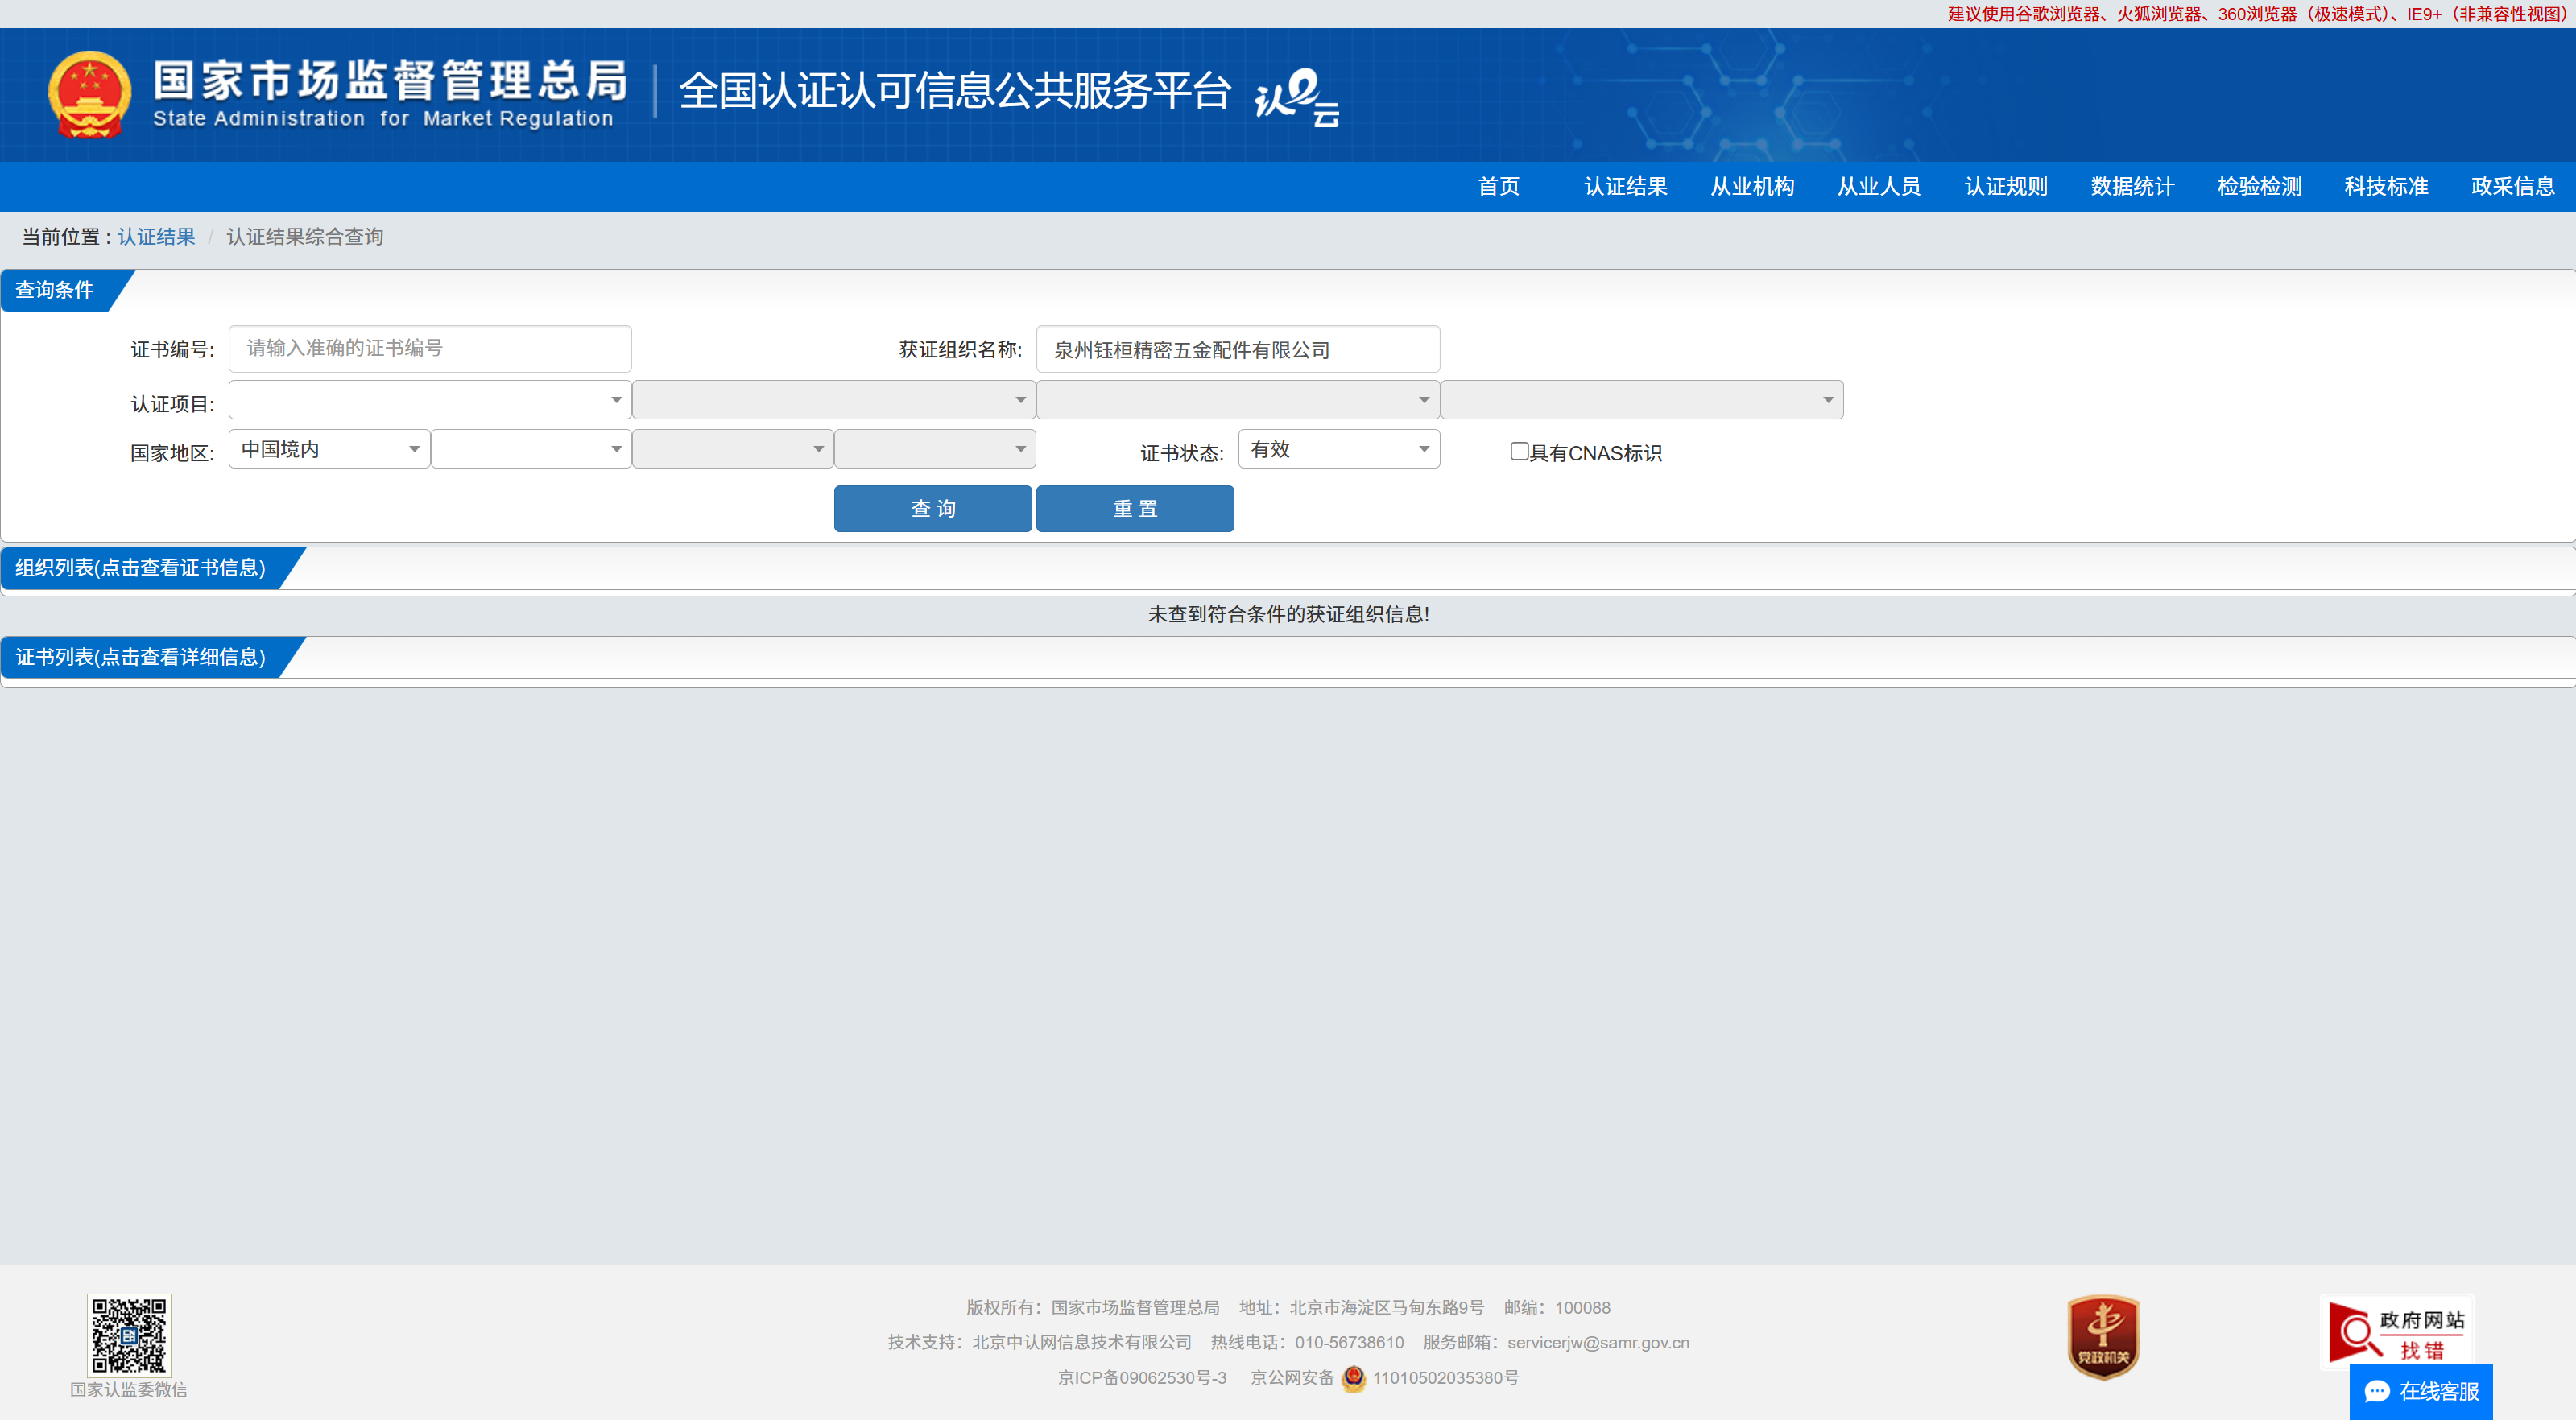
Task: Go to the 首页 menu item
Action: point(1498,186)
